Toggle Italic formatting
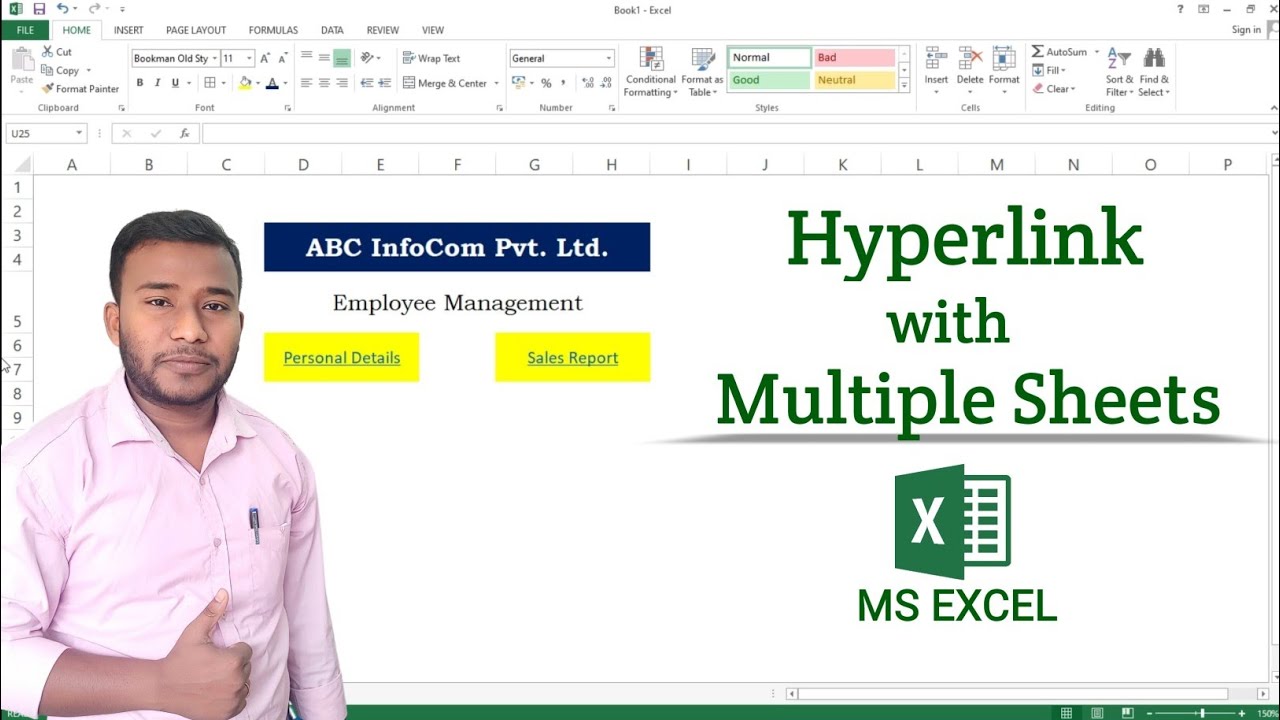This screenshot has width=1280, height=720. click(158, 83)
